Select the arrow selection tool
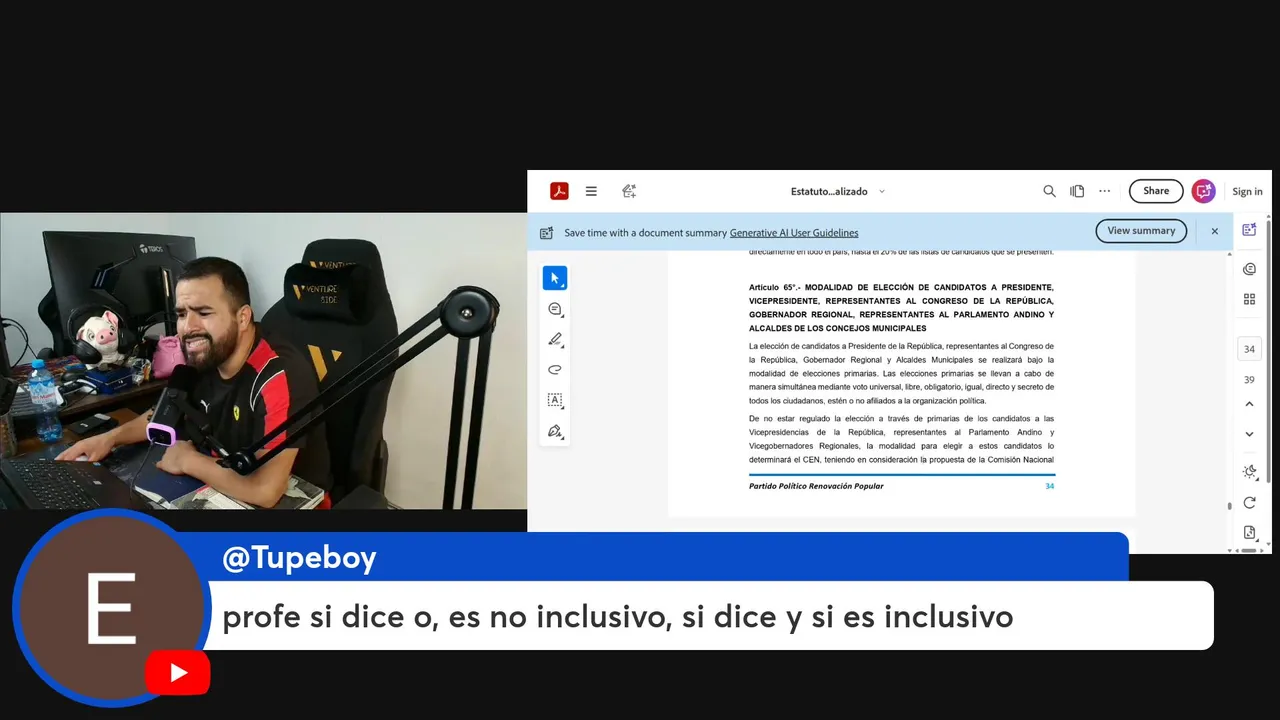 point(555,278)
